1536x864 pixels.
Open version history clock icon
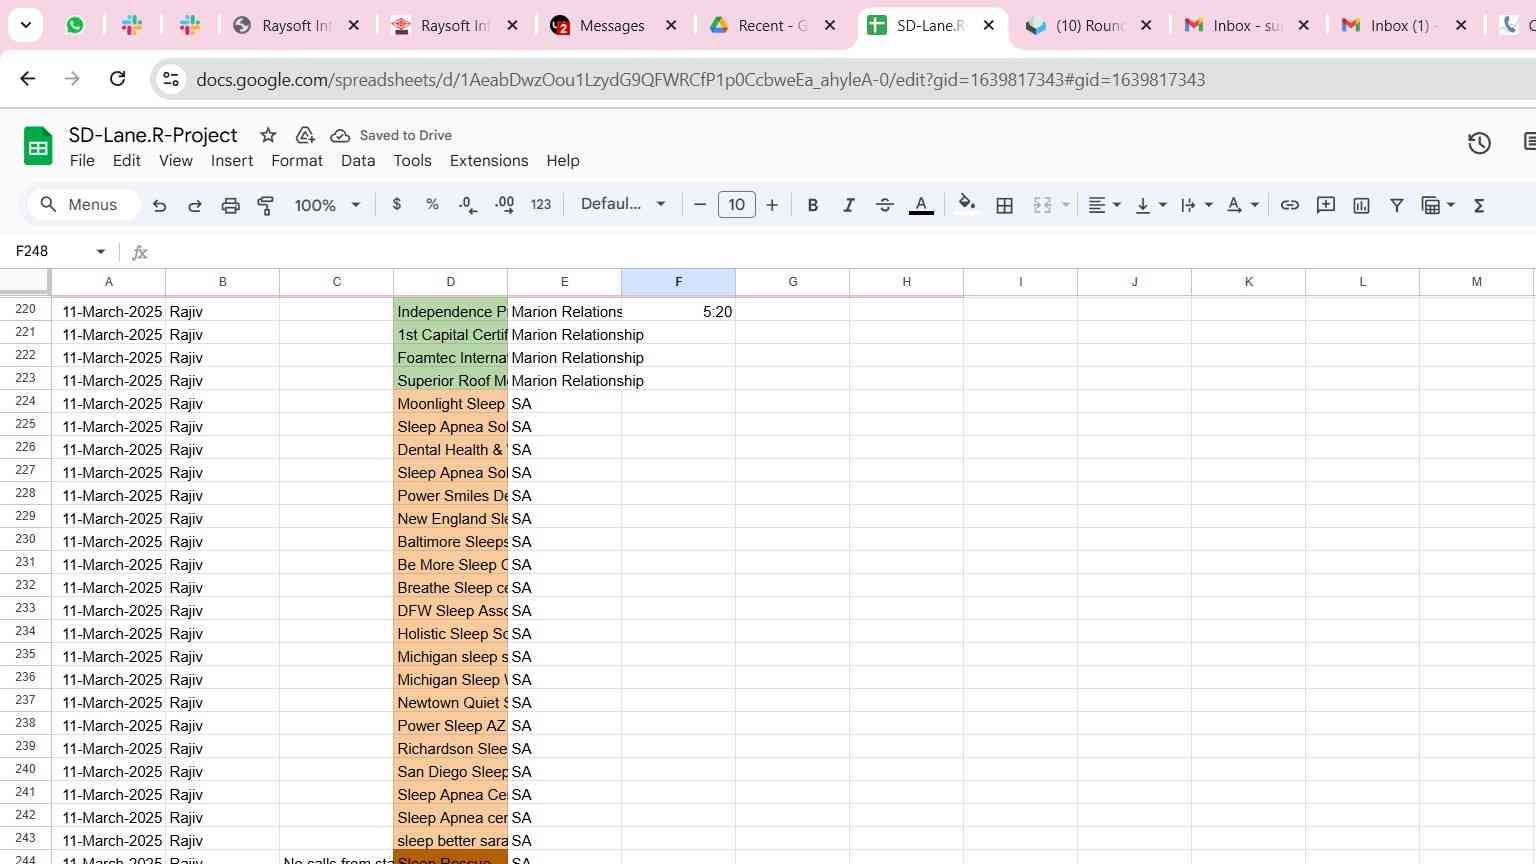tap(1479, 143)
